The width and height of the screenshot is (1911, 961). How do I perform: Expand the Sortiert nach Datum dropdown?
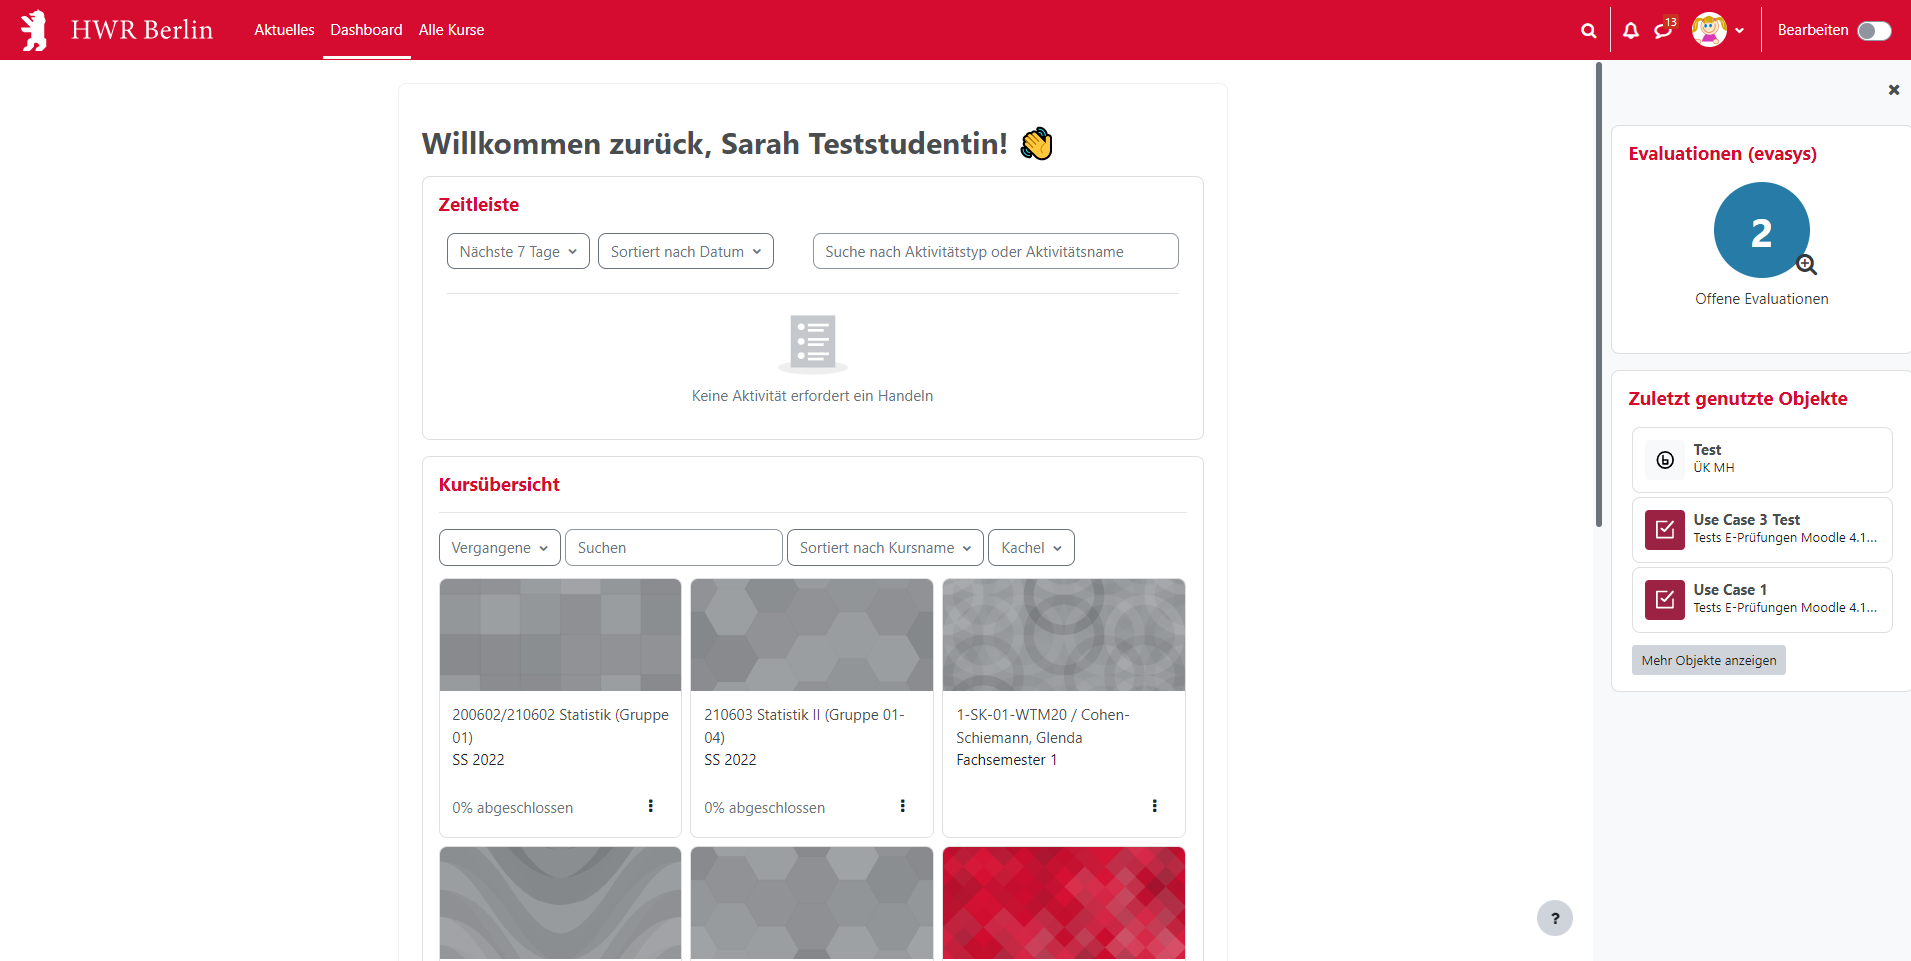(685, 252)
